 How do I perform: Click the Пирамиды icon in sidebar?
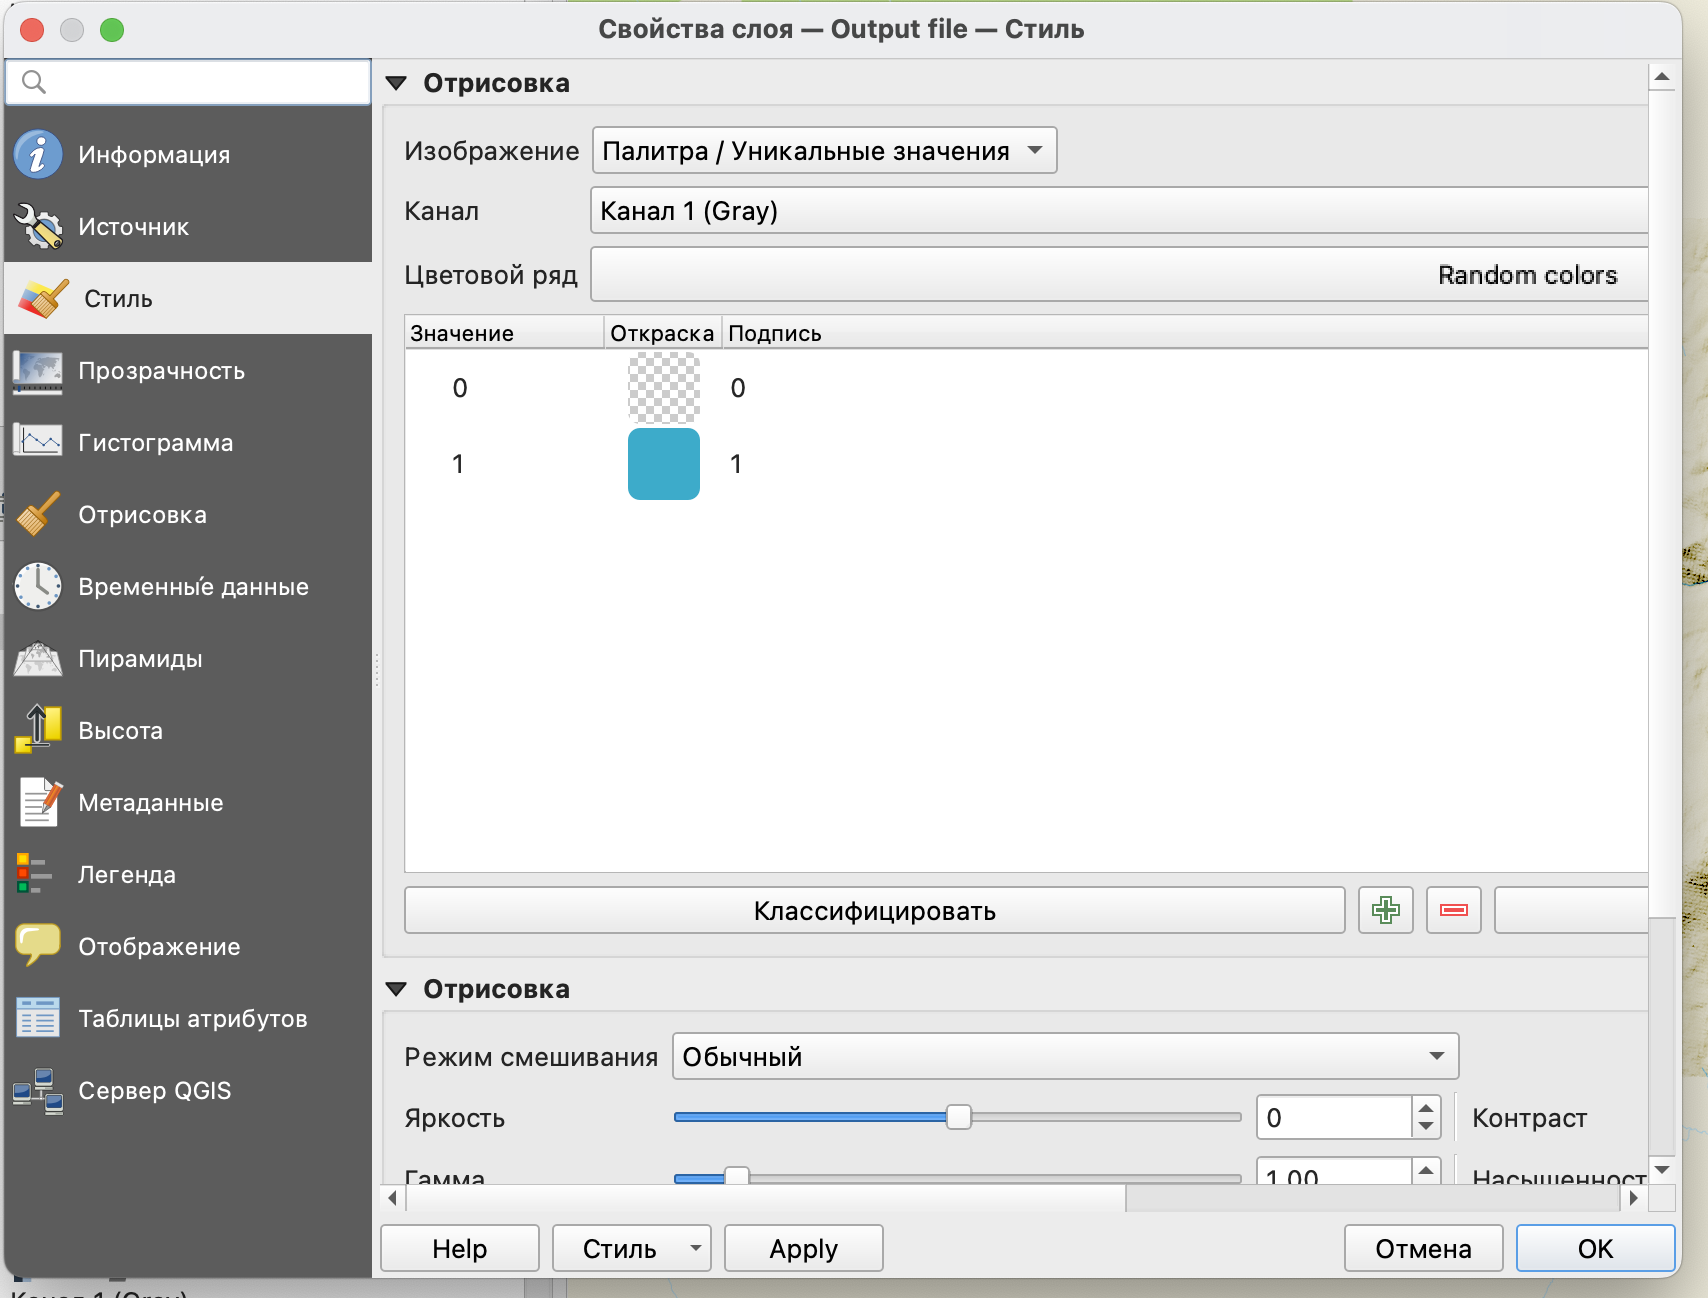coord(38,658)
